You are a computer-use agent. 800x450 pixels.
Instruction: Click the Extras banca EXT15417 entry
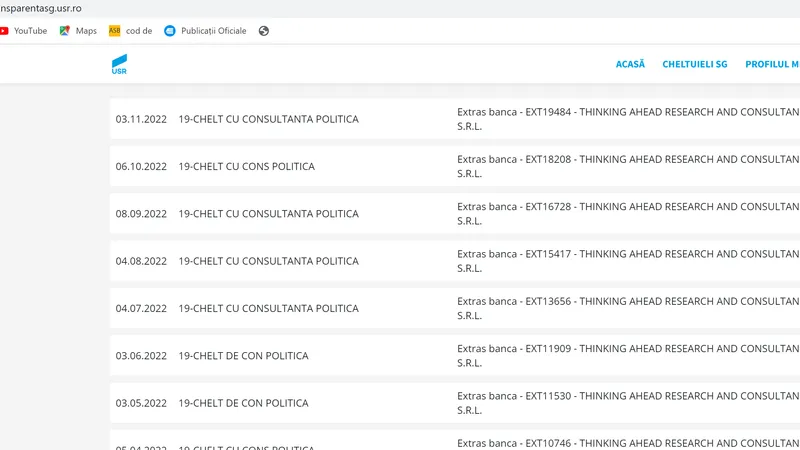pos(628,261)
